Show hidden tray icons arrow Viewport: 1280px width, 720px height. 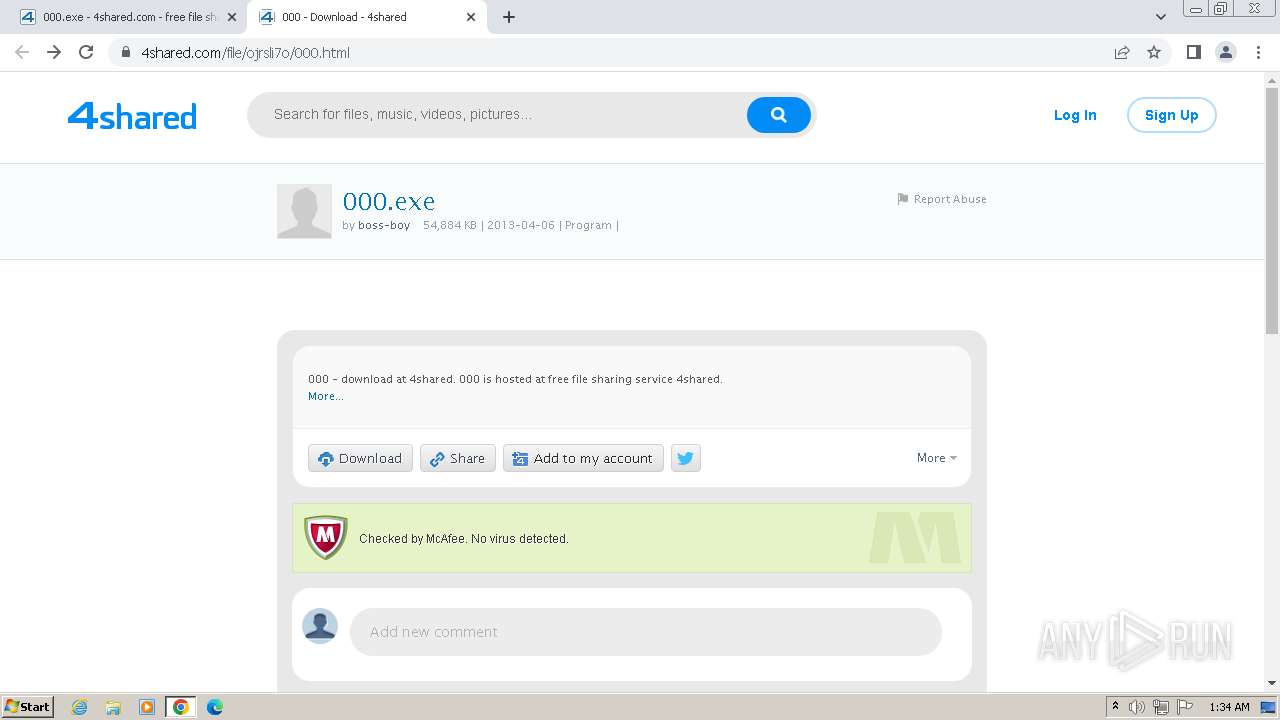(x=1116, y=707)
